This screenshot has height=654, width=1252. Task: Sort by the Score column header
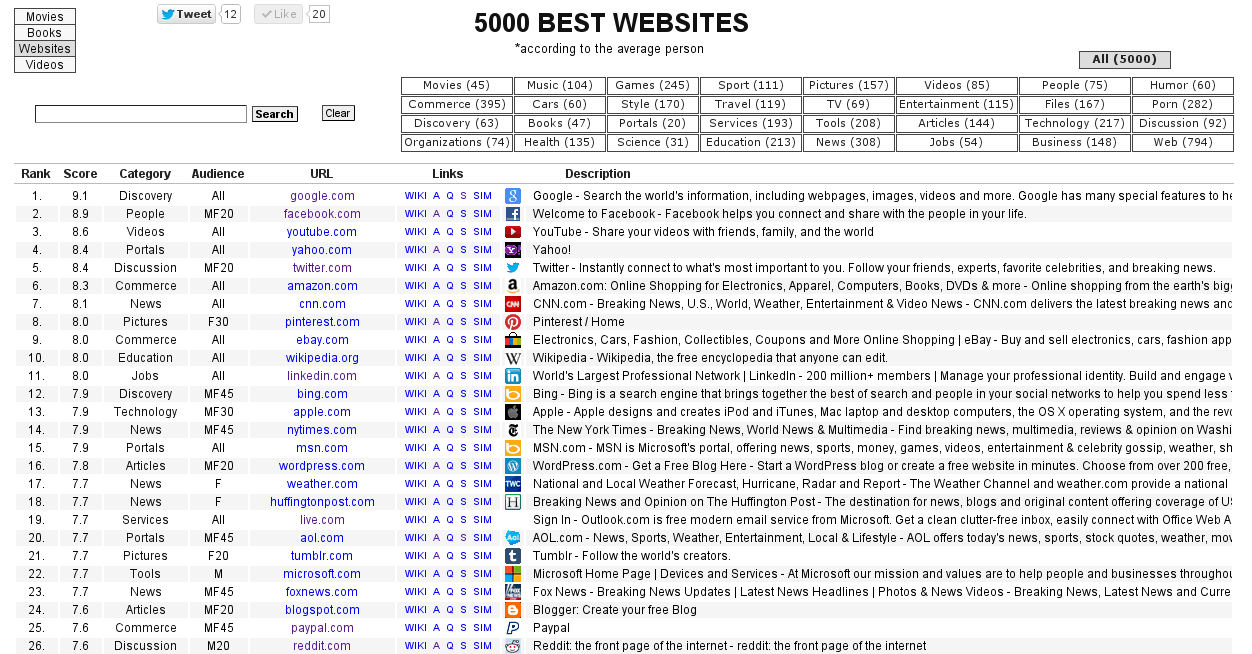(80, 174)
